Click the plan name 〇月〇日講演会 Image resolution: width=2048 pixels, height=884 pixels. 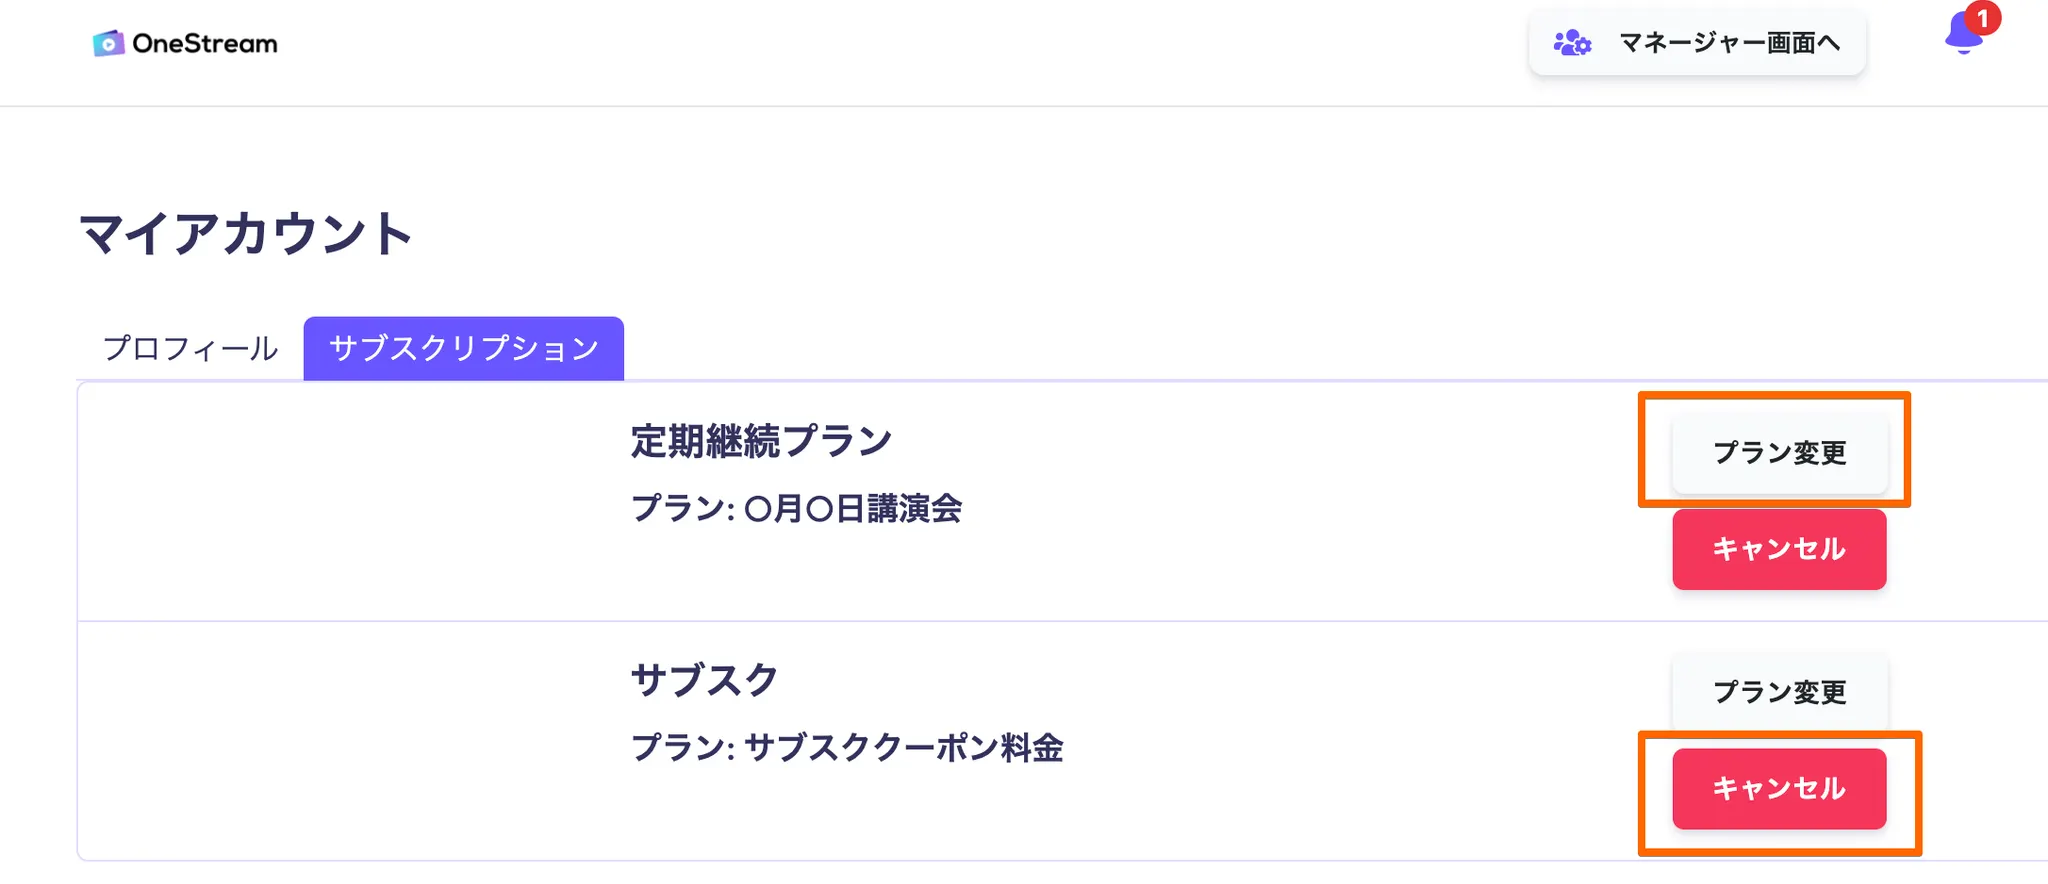click(x=853, y=509)
